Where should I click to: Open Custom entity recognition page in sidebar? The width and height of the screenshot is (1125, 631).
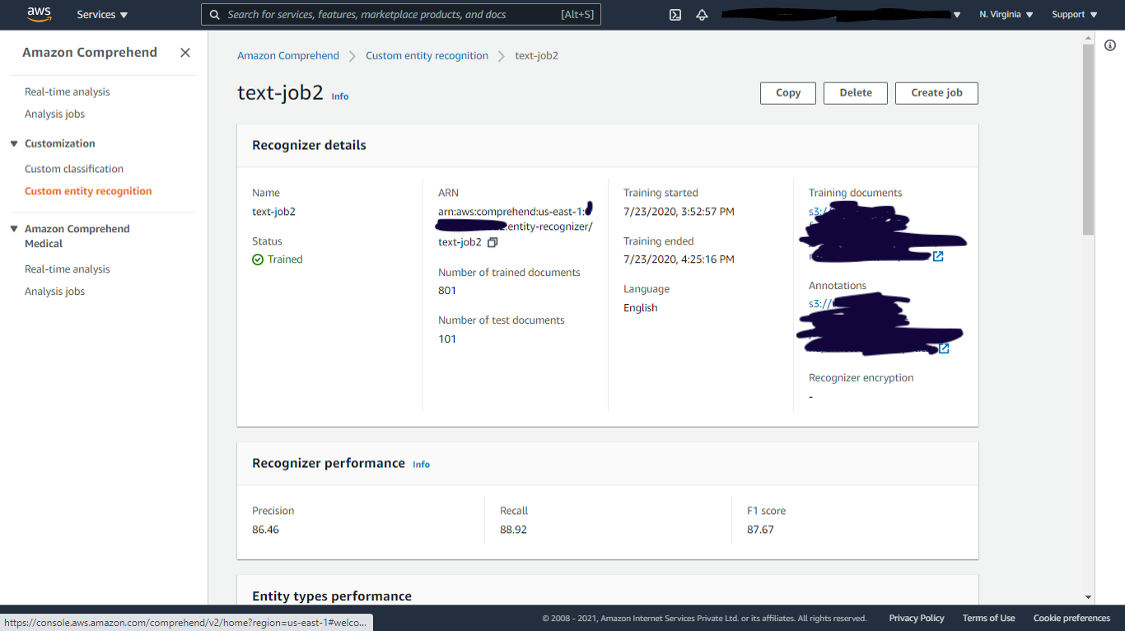click(x=88, y=191)
